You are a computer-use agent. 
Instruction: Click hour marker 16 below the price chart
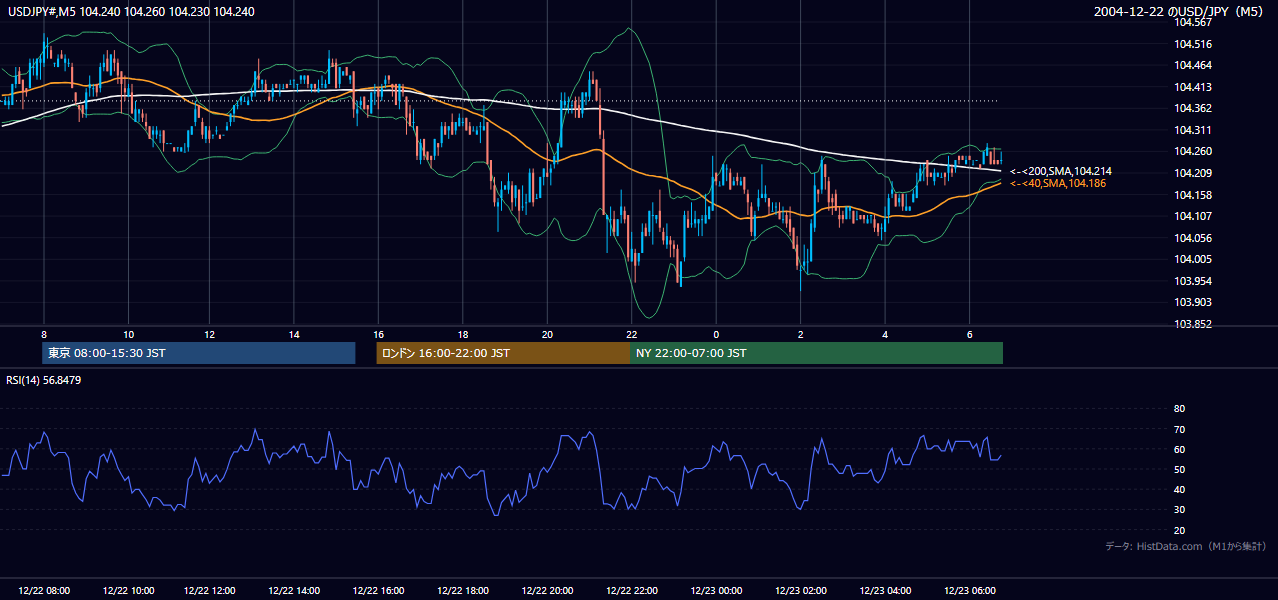coord(379,334)
